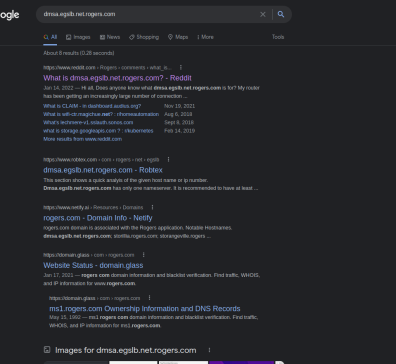Open 'What is CLAIM - in dashboard.audius.org?' sublink
The height and width of the screenshot is (364, 396).
(x=92, y=106)
